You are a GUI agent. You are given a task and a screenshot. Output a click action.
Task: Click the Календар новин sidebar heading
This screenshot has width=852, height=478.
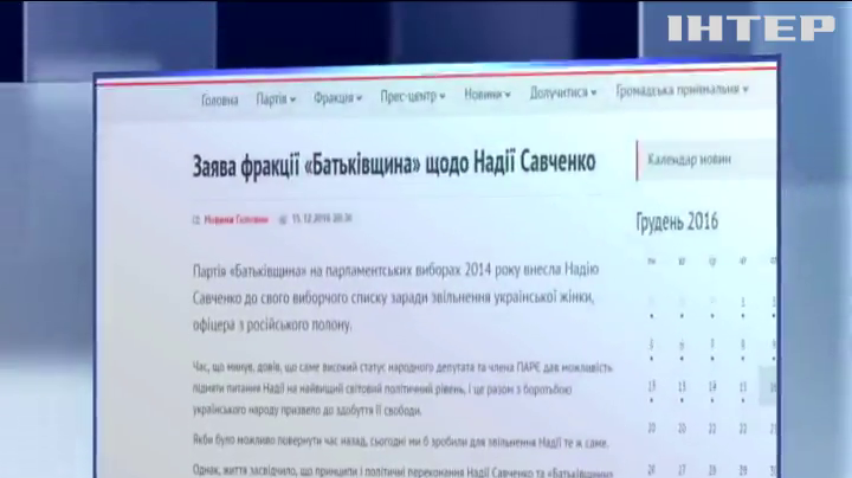click(x=689, y=160)
